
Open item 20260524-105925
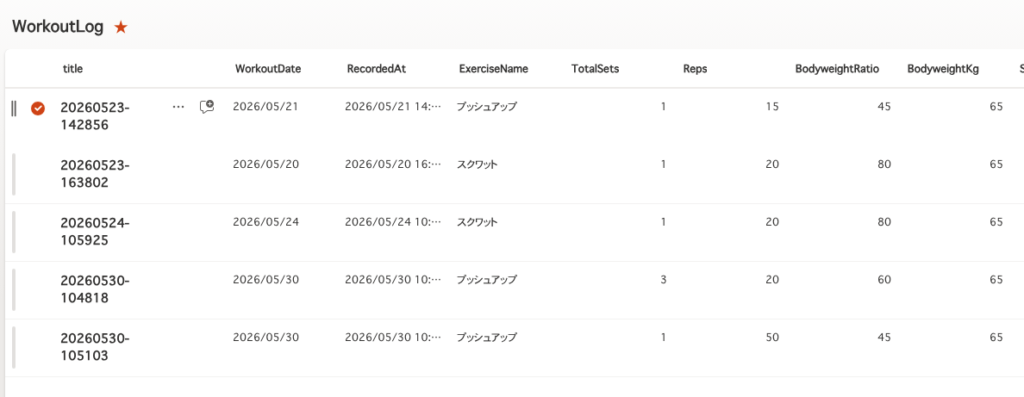pyautogui.click(x=95, y=232)
